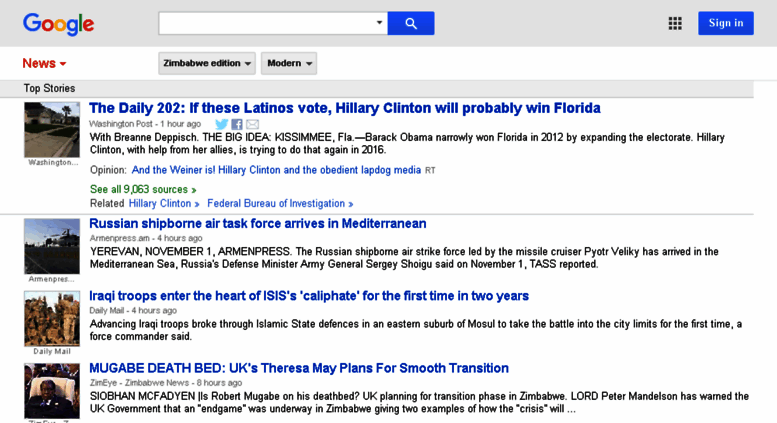Click See all 9,063 sources
The width and height of the screenshot is (777, 423).
click(x=143, y=189)
